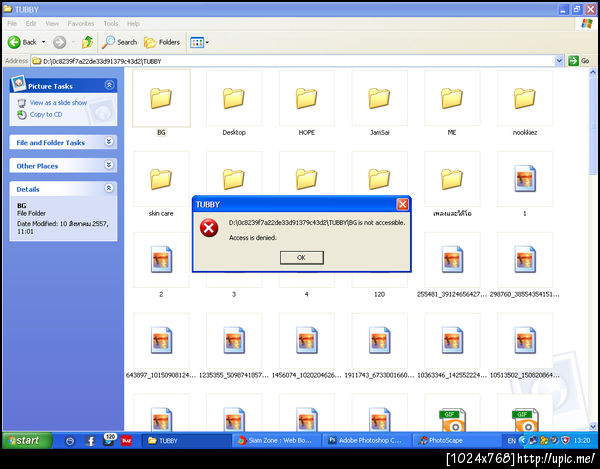Screen dimensions: 600x469
Task: Select the JamSai folder
Action: coord(379,103)
